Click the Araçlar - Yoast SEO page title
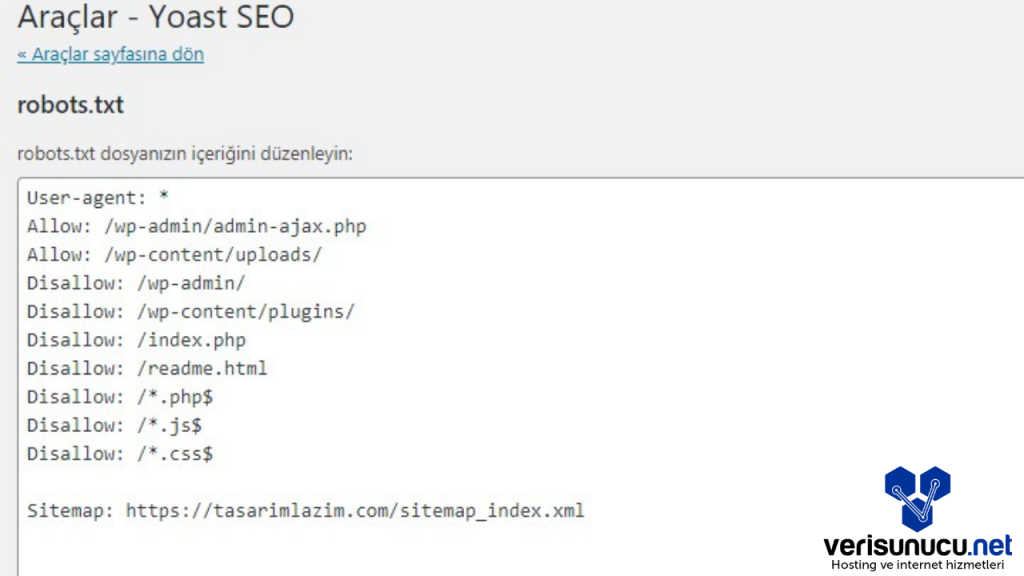 pos(156,17)
